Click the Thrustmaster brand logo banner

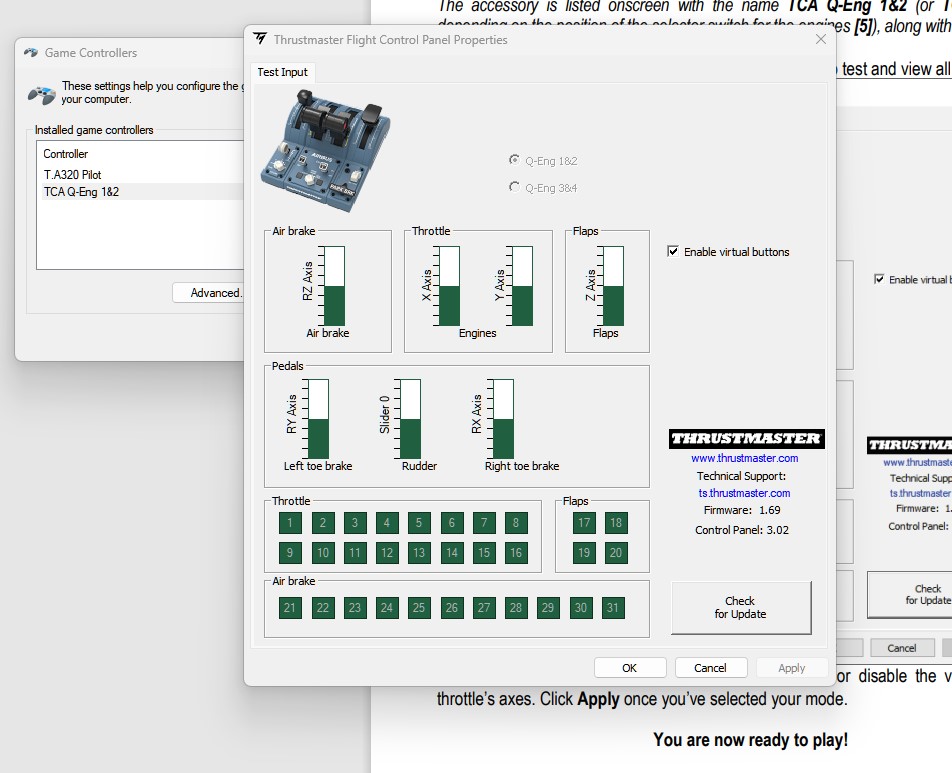(x=745, y=439)
